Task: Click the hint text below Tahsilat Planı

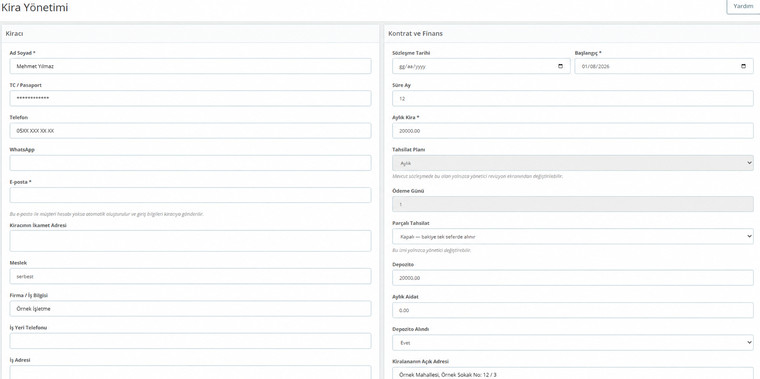Action: pyautogui.click(x=477, y=176)
